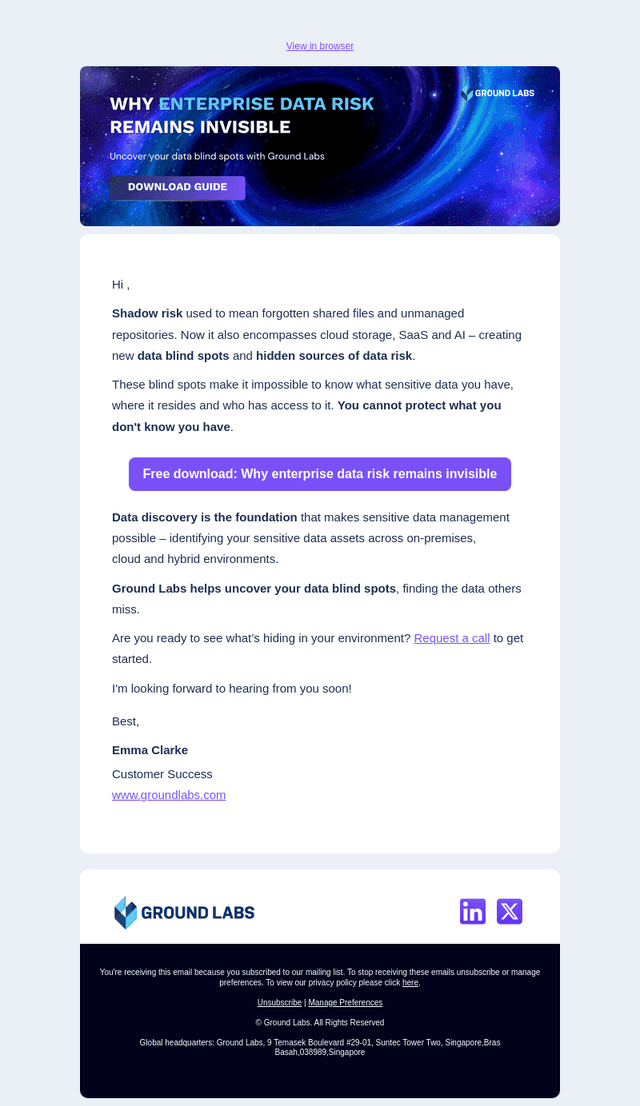Open the privacy policy 'here' link

[x=410, y=983]
